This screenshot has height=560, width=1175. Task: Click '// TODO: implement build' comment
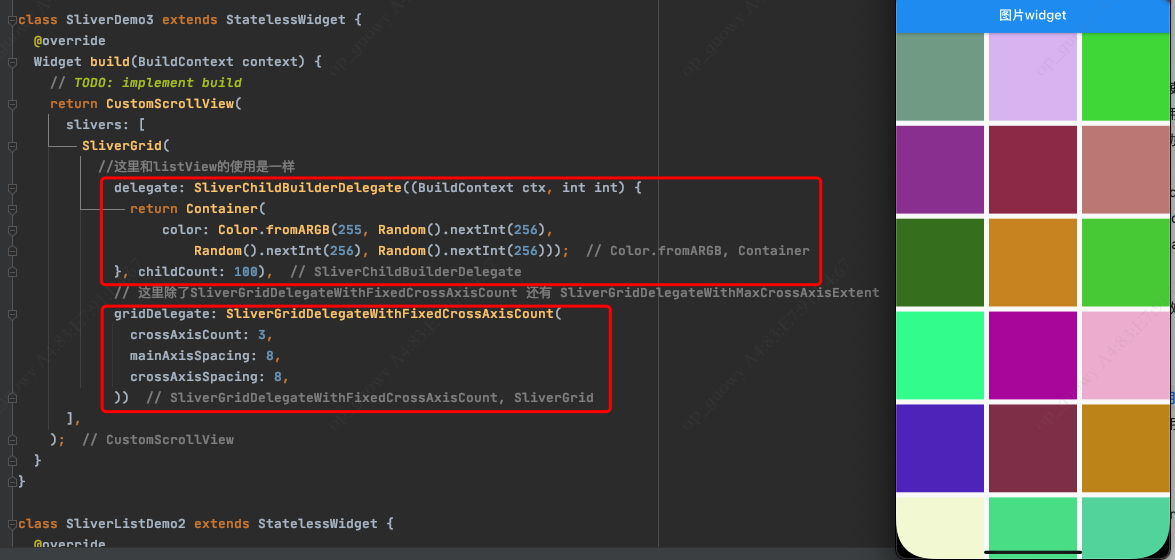click(x=145, y=82)
